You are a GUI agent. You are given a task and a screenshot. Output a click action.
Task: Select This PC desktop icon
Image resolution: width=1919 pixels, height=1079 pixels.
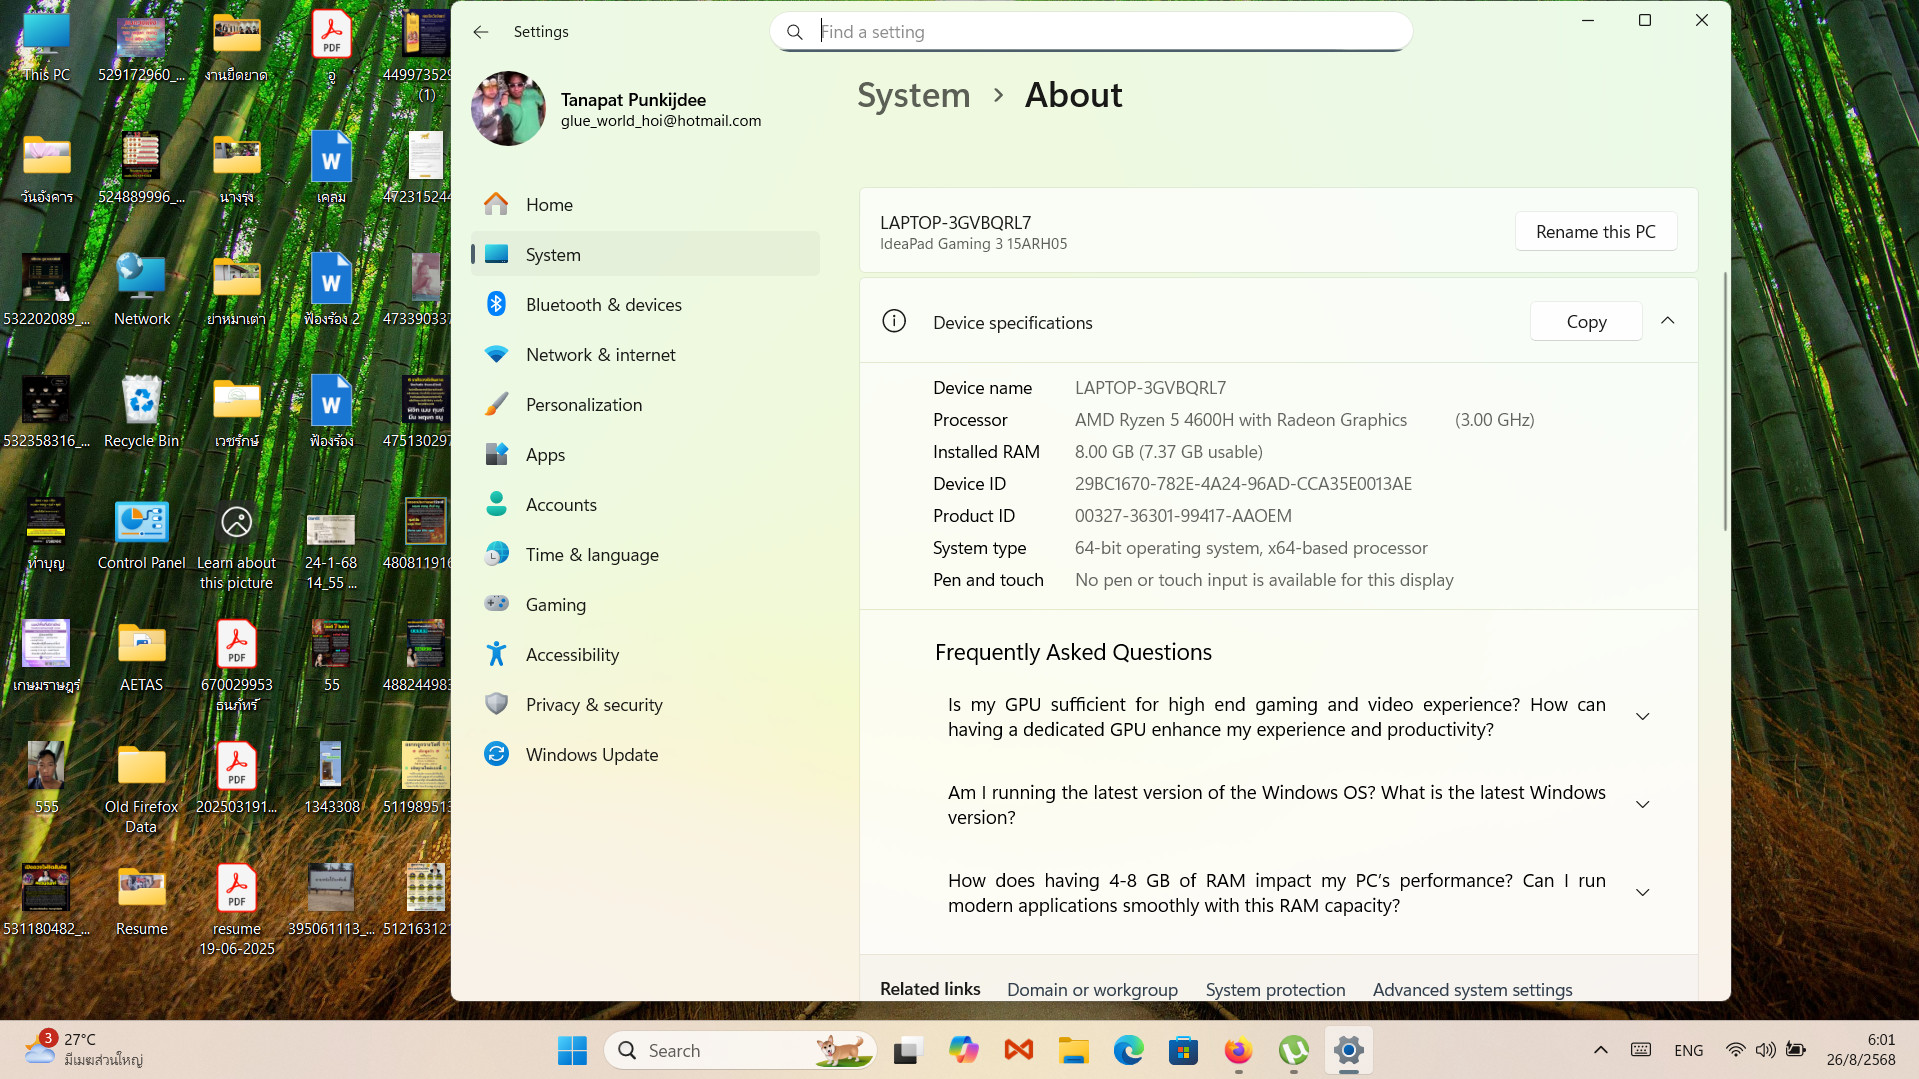[46, 47]
